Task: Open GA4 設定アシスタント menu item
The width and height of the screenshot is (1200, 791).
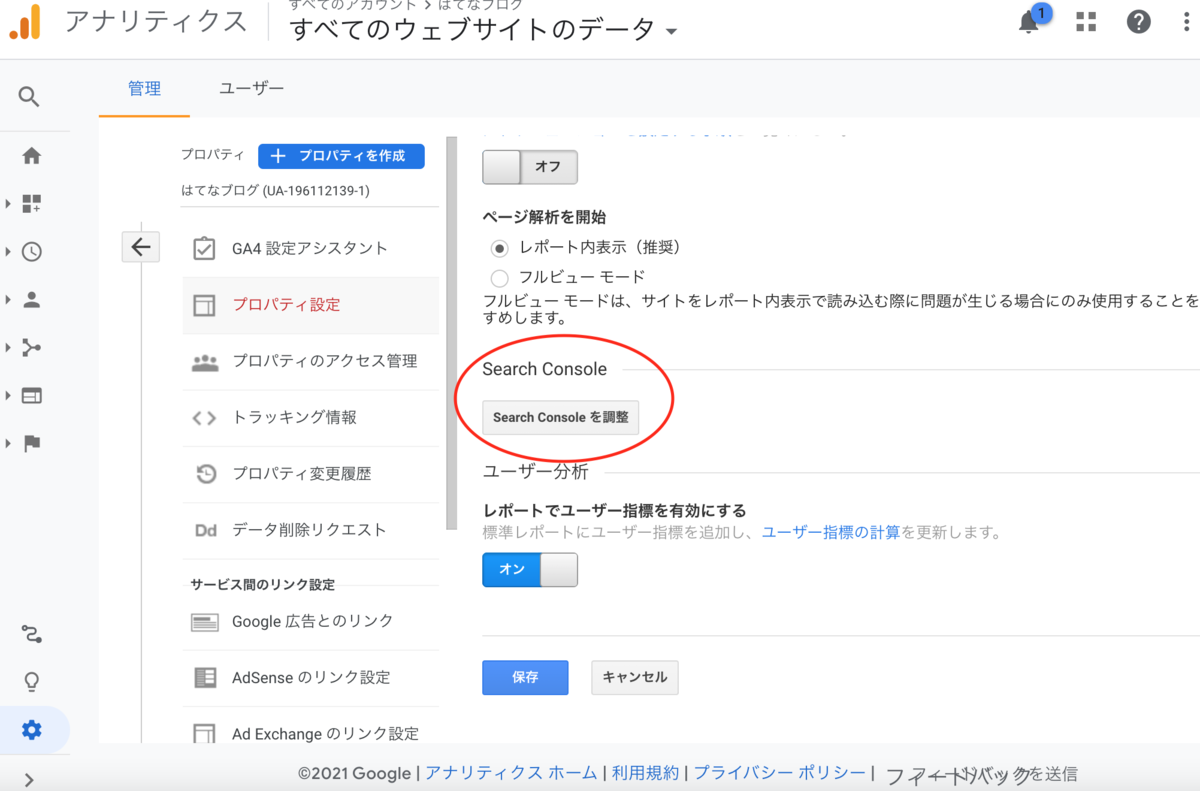Action: 310,248
